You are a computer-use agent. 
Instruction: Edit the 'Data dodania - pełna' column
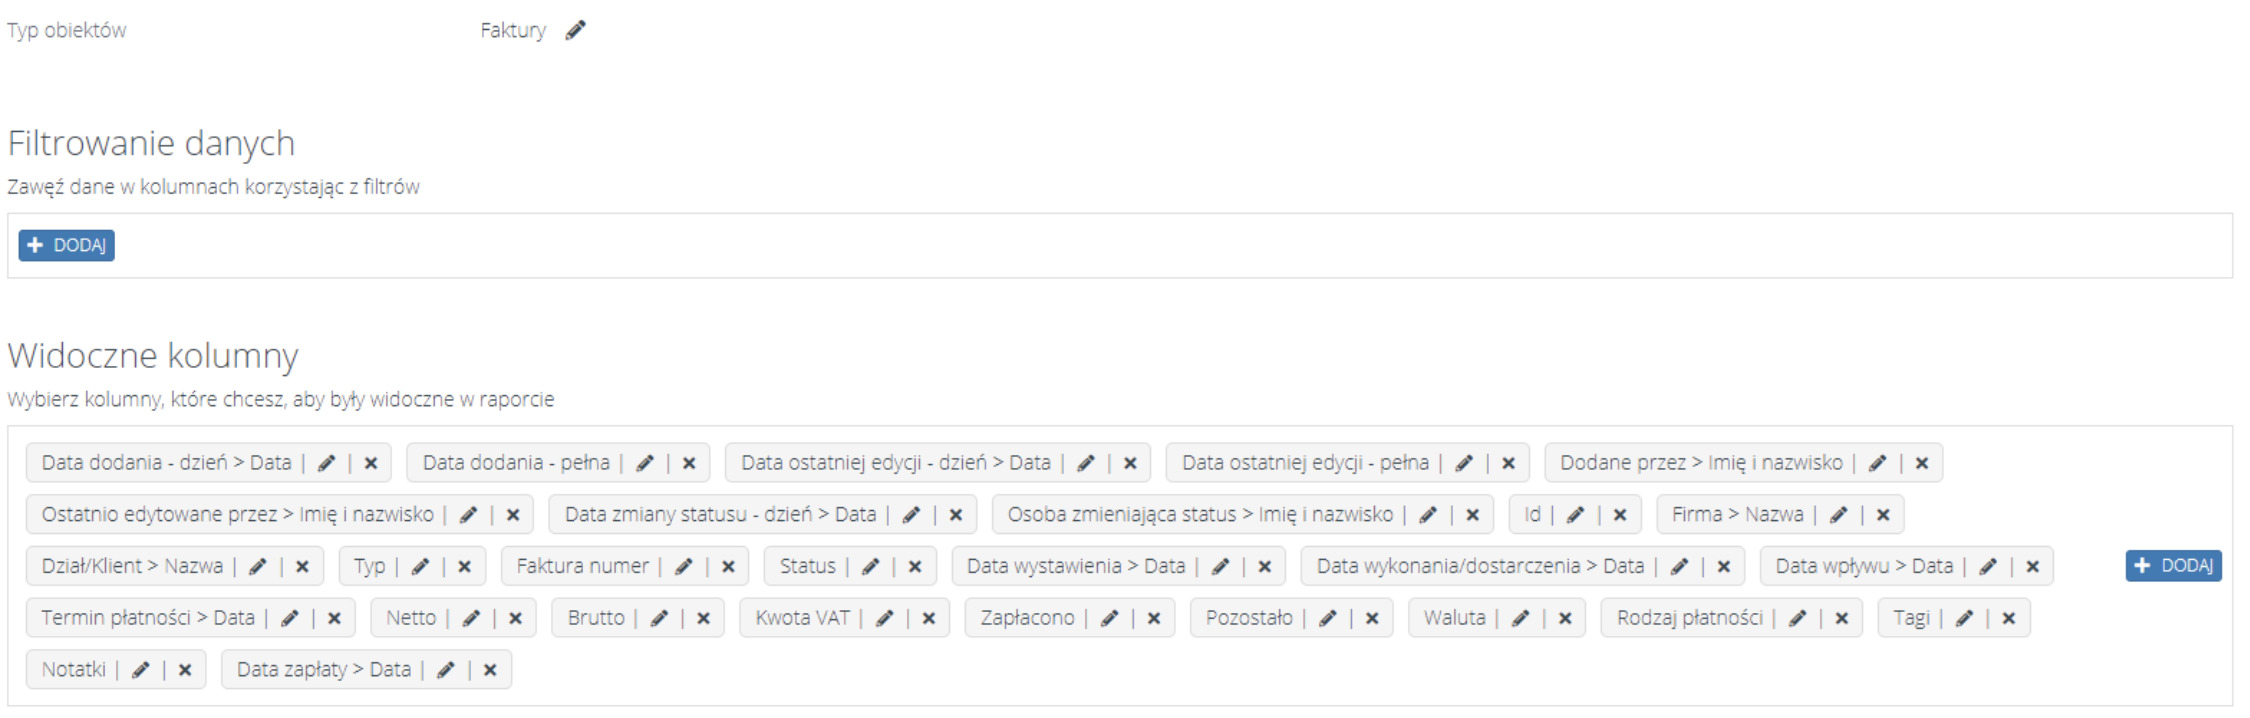645,463
